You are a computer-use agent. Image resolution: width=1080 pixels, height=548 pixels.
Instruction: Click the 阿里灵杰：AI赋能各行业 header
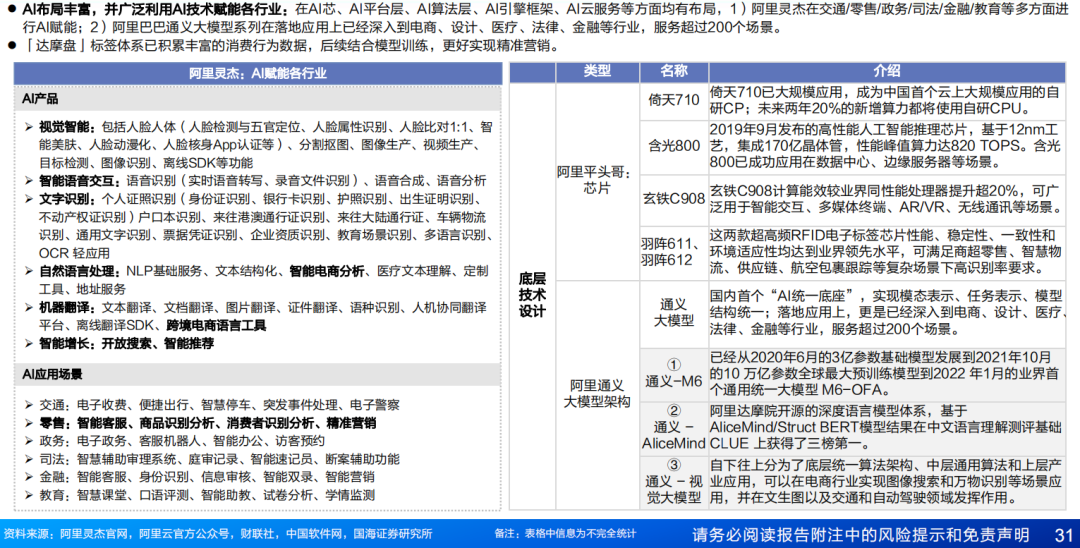point(258,73)
